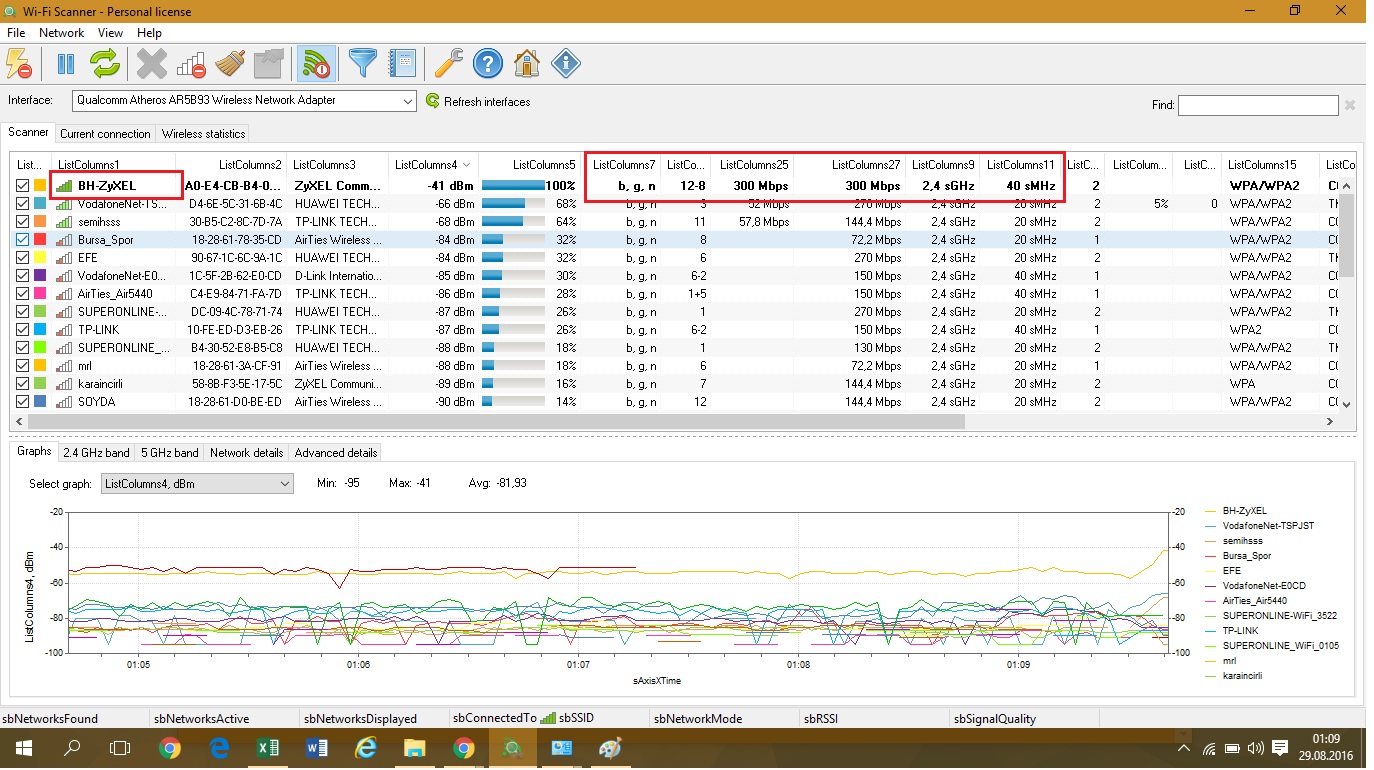Click the grayed folder with hand icon
1374x770 pixels.
click(x=268, y=64)
